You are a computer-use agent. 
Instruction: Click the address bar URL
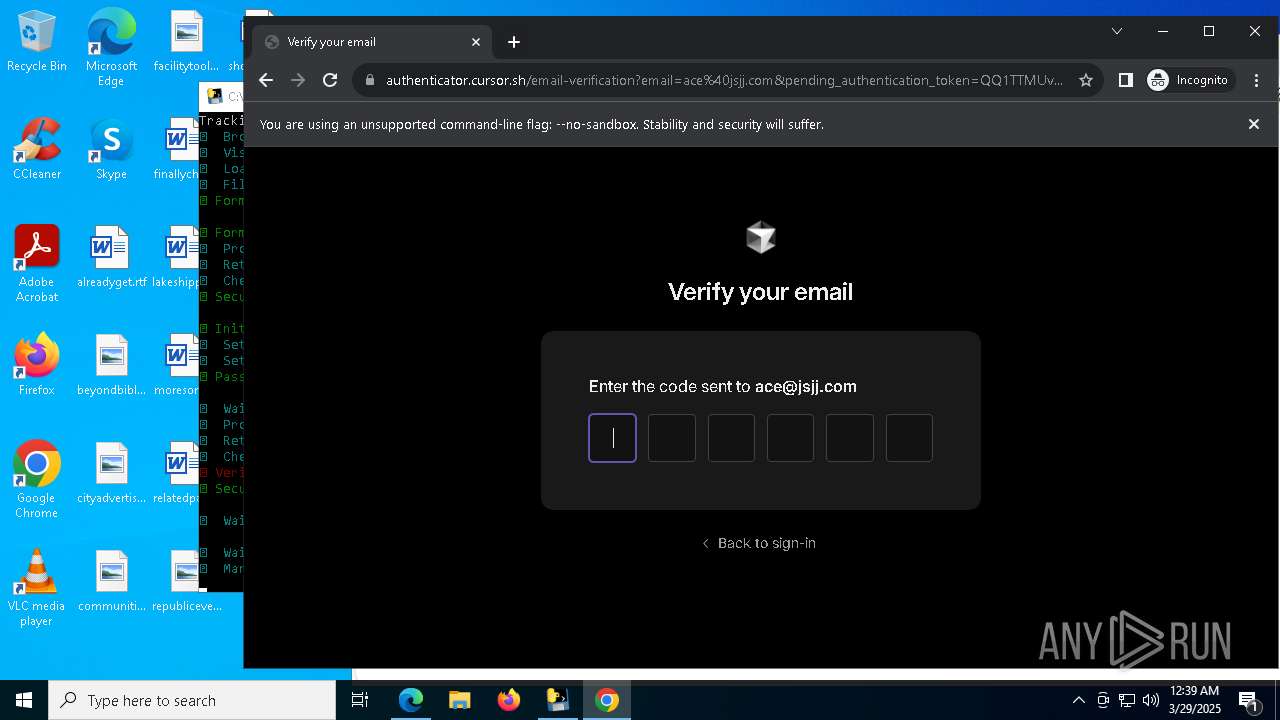pos(724,80)
